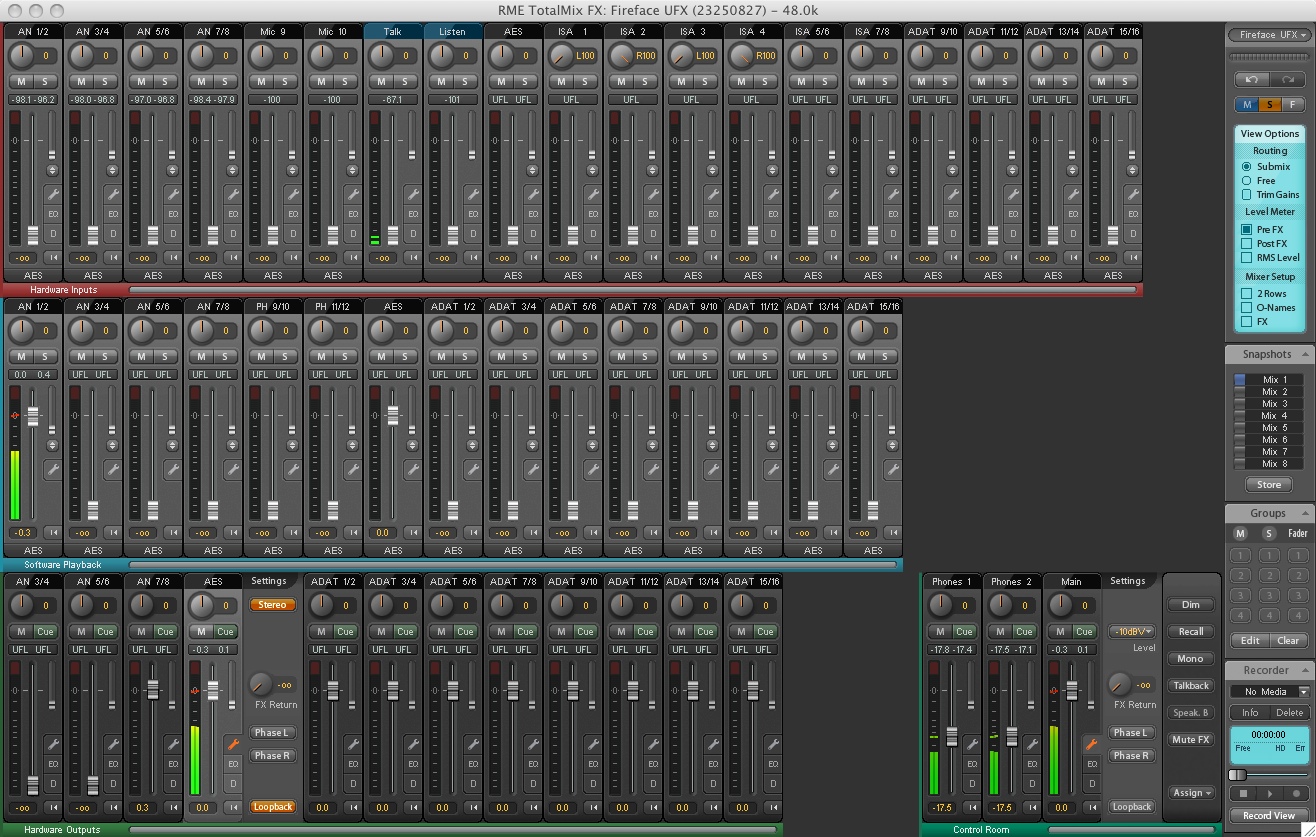Click the Record View button
The image size is (1316, 837).
1269,816
